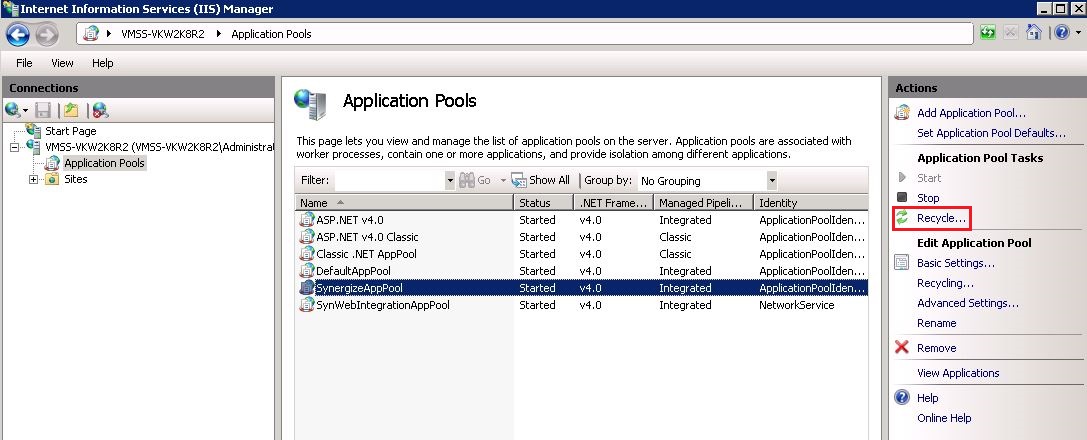The image size is (1087, 440).
Task: Click the Classic .NET AppPool row icon
Action: [x=306, y=254]
